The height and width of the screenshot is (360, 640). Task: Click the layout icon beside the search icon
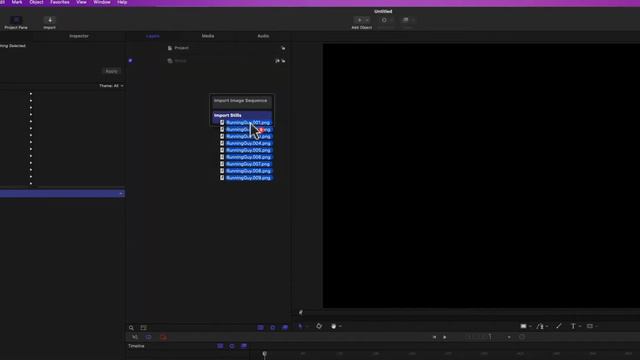pos(144,328)
